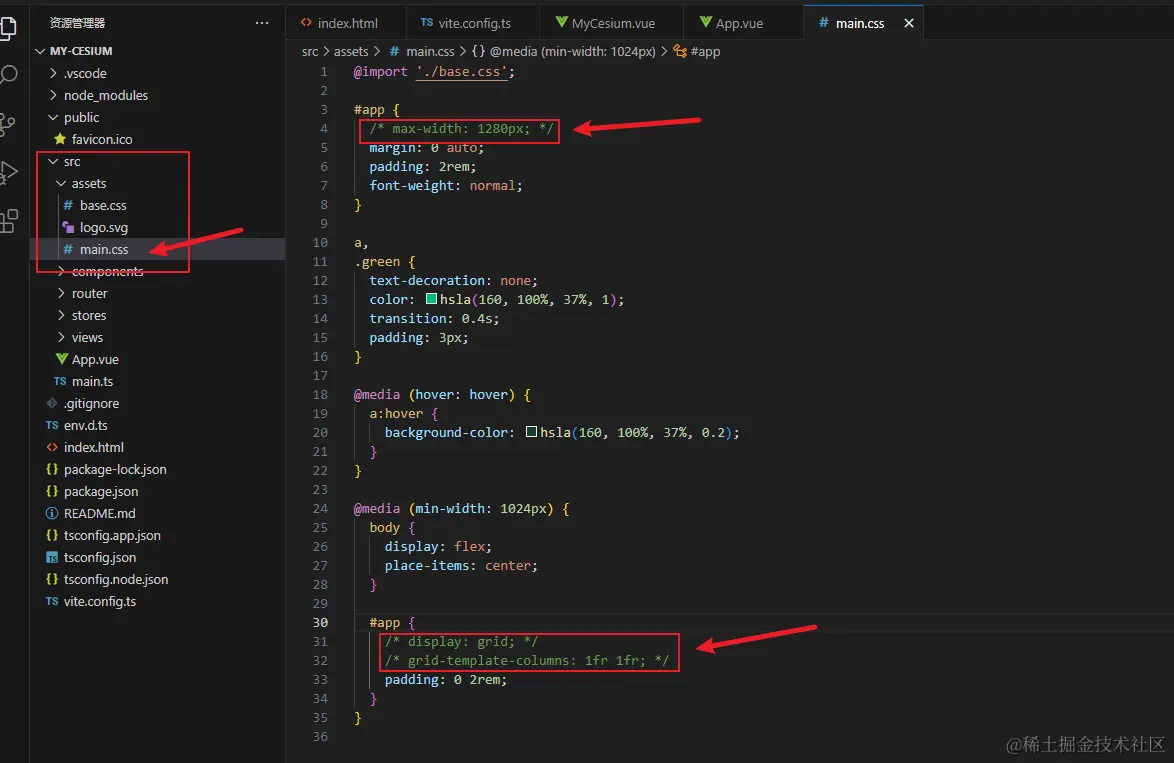The image size is (1174, 763).
Task: Open the Source Control view icon
Action: [x=7, y=124]
